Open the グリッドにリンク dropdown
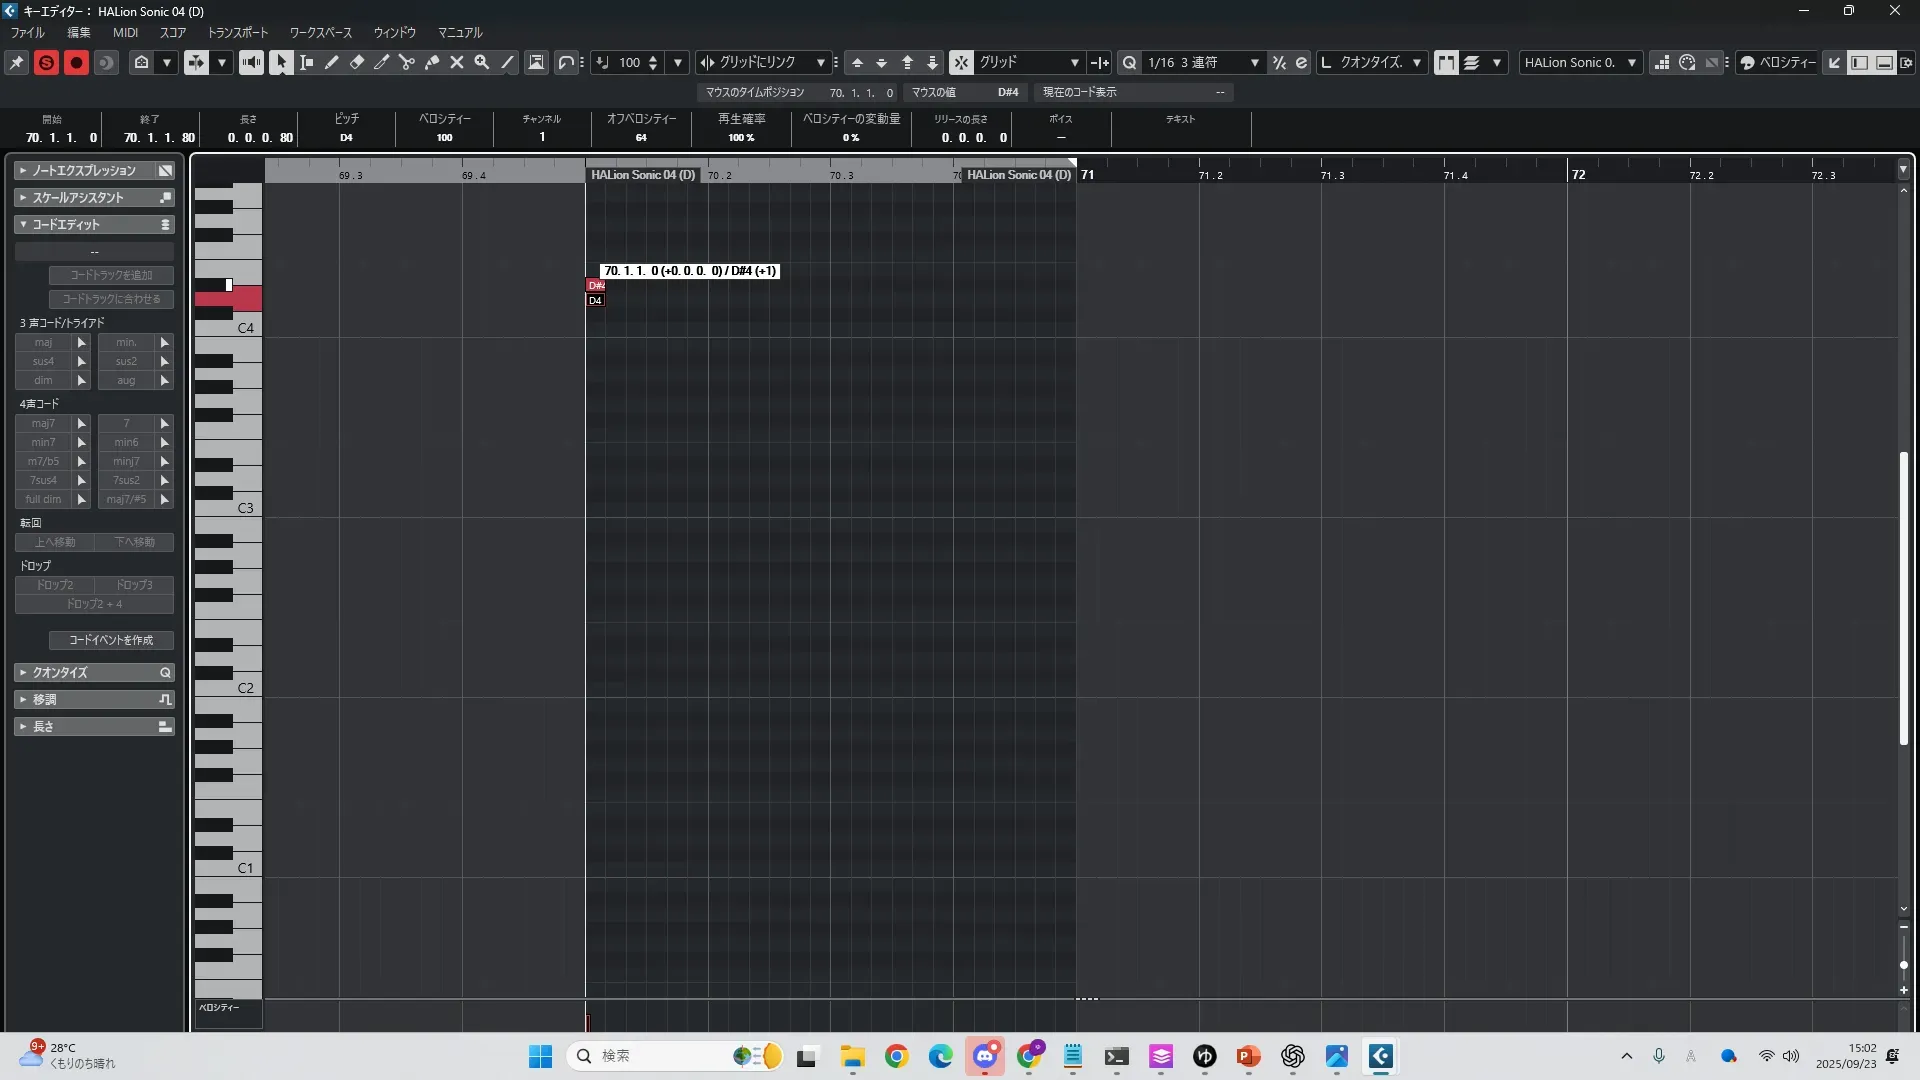The height and width of the screenshot is (1080, 1920). tap(765, 62)
